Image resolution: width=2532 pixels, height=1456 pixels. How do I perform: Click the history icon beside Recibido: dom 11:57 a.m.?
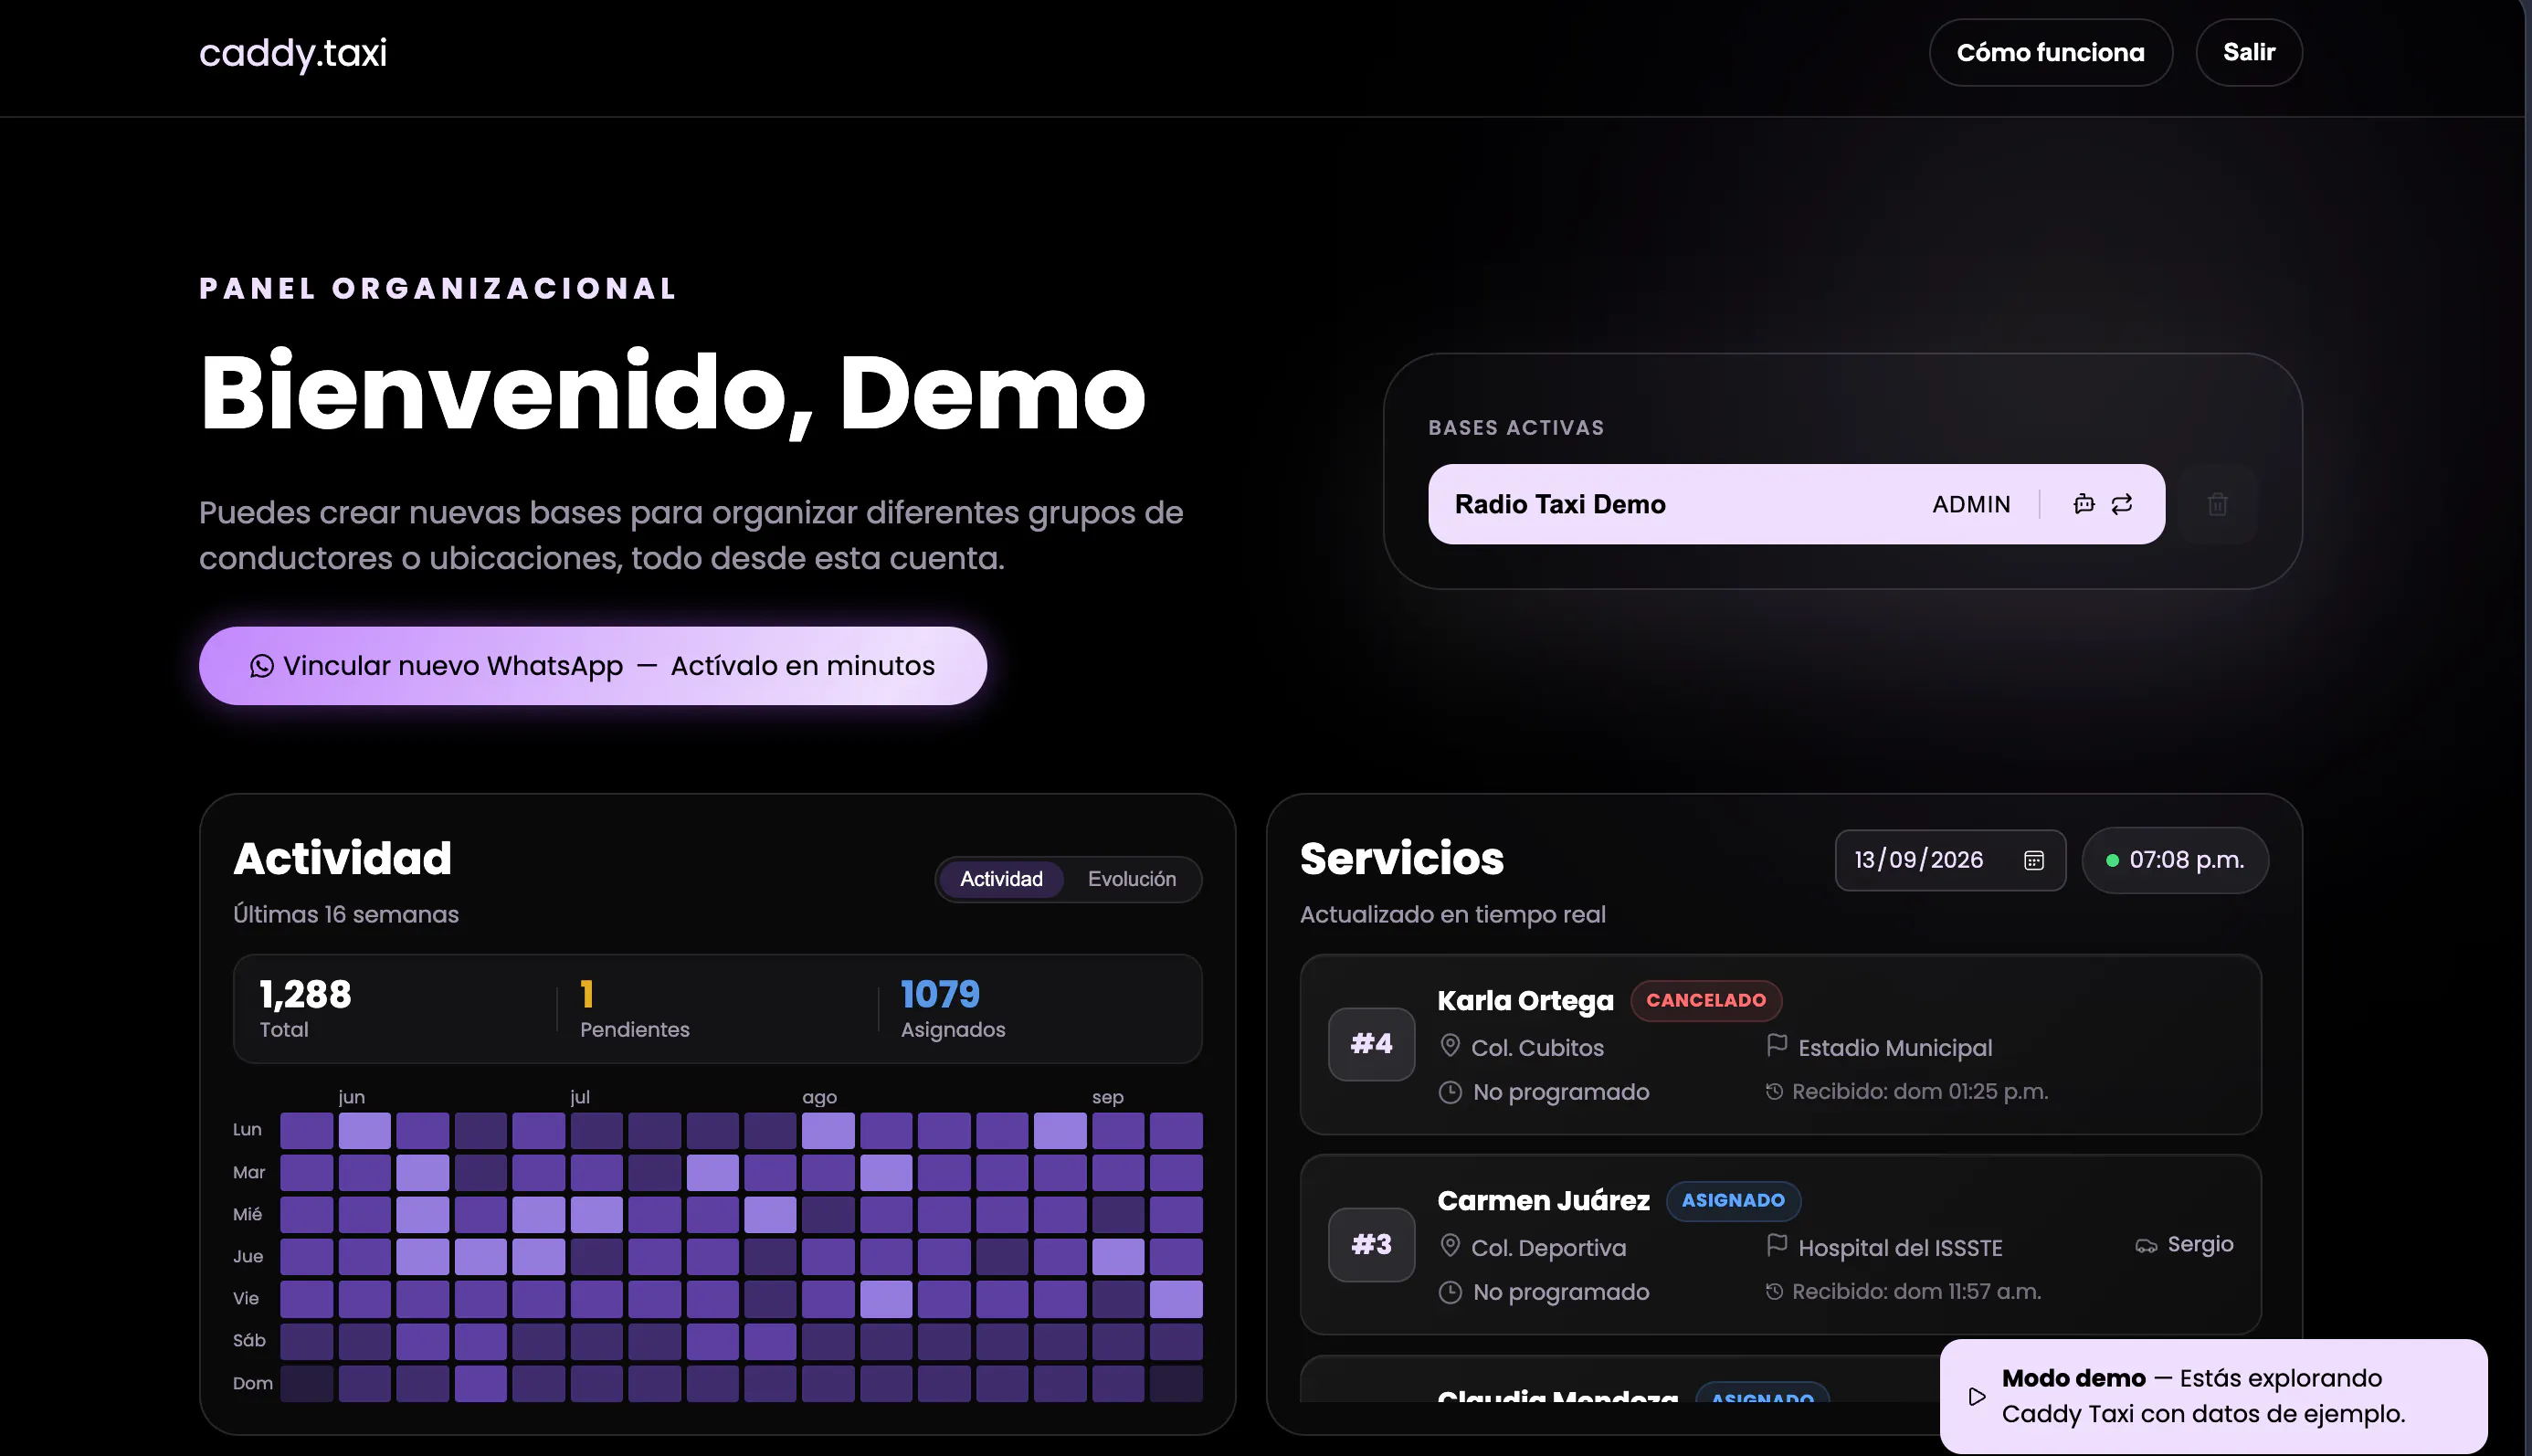click(1774, 1291)
